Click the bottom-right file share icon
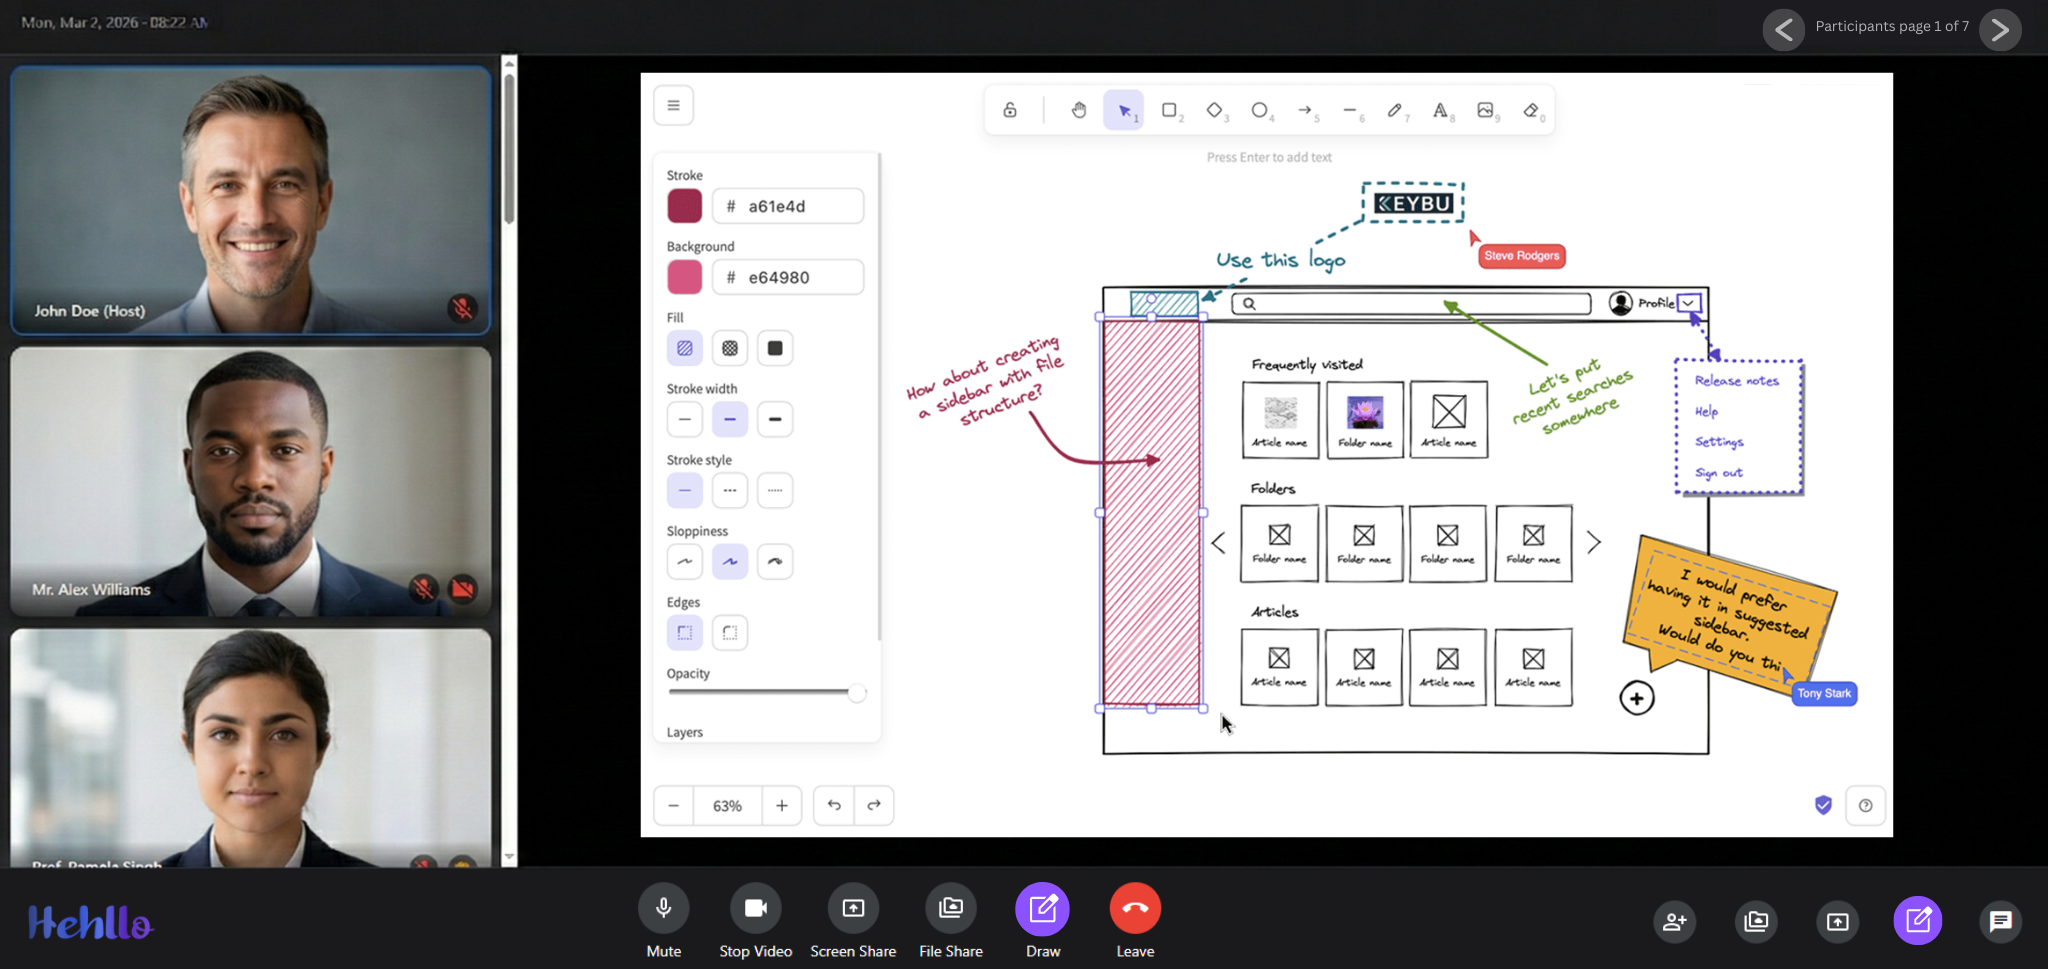 click(1756, 921)
